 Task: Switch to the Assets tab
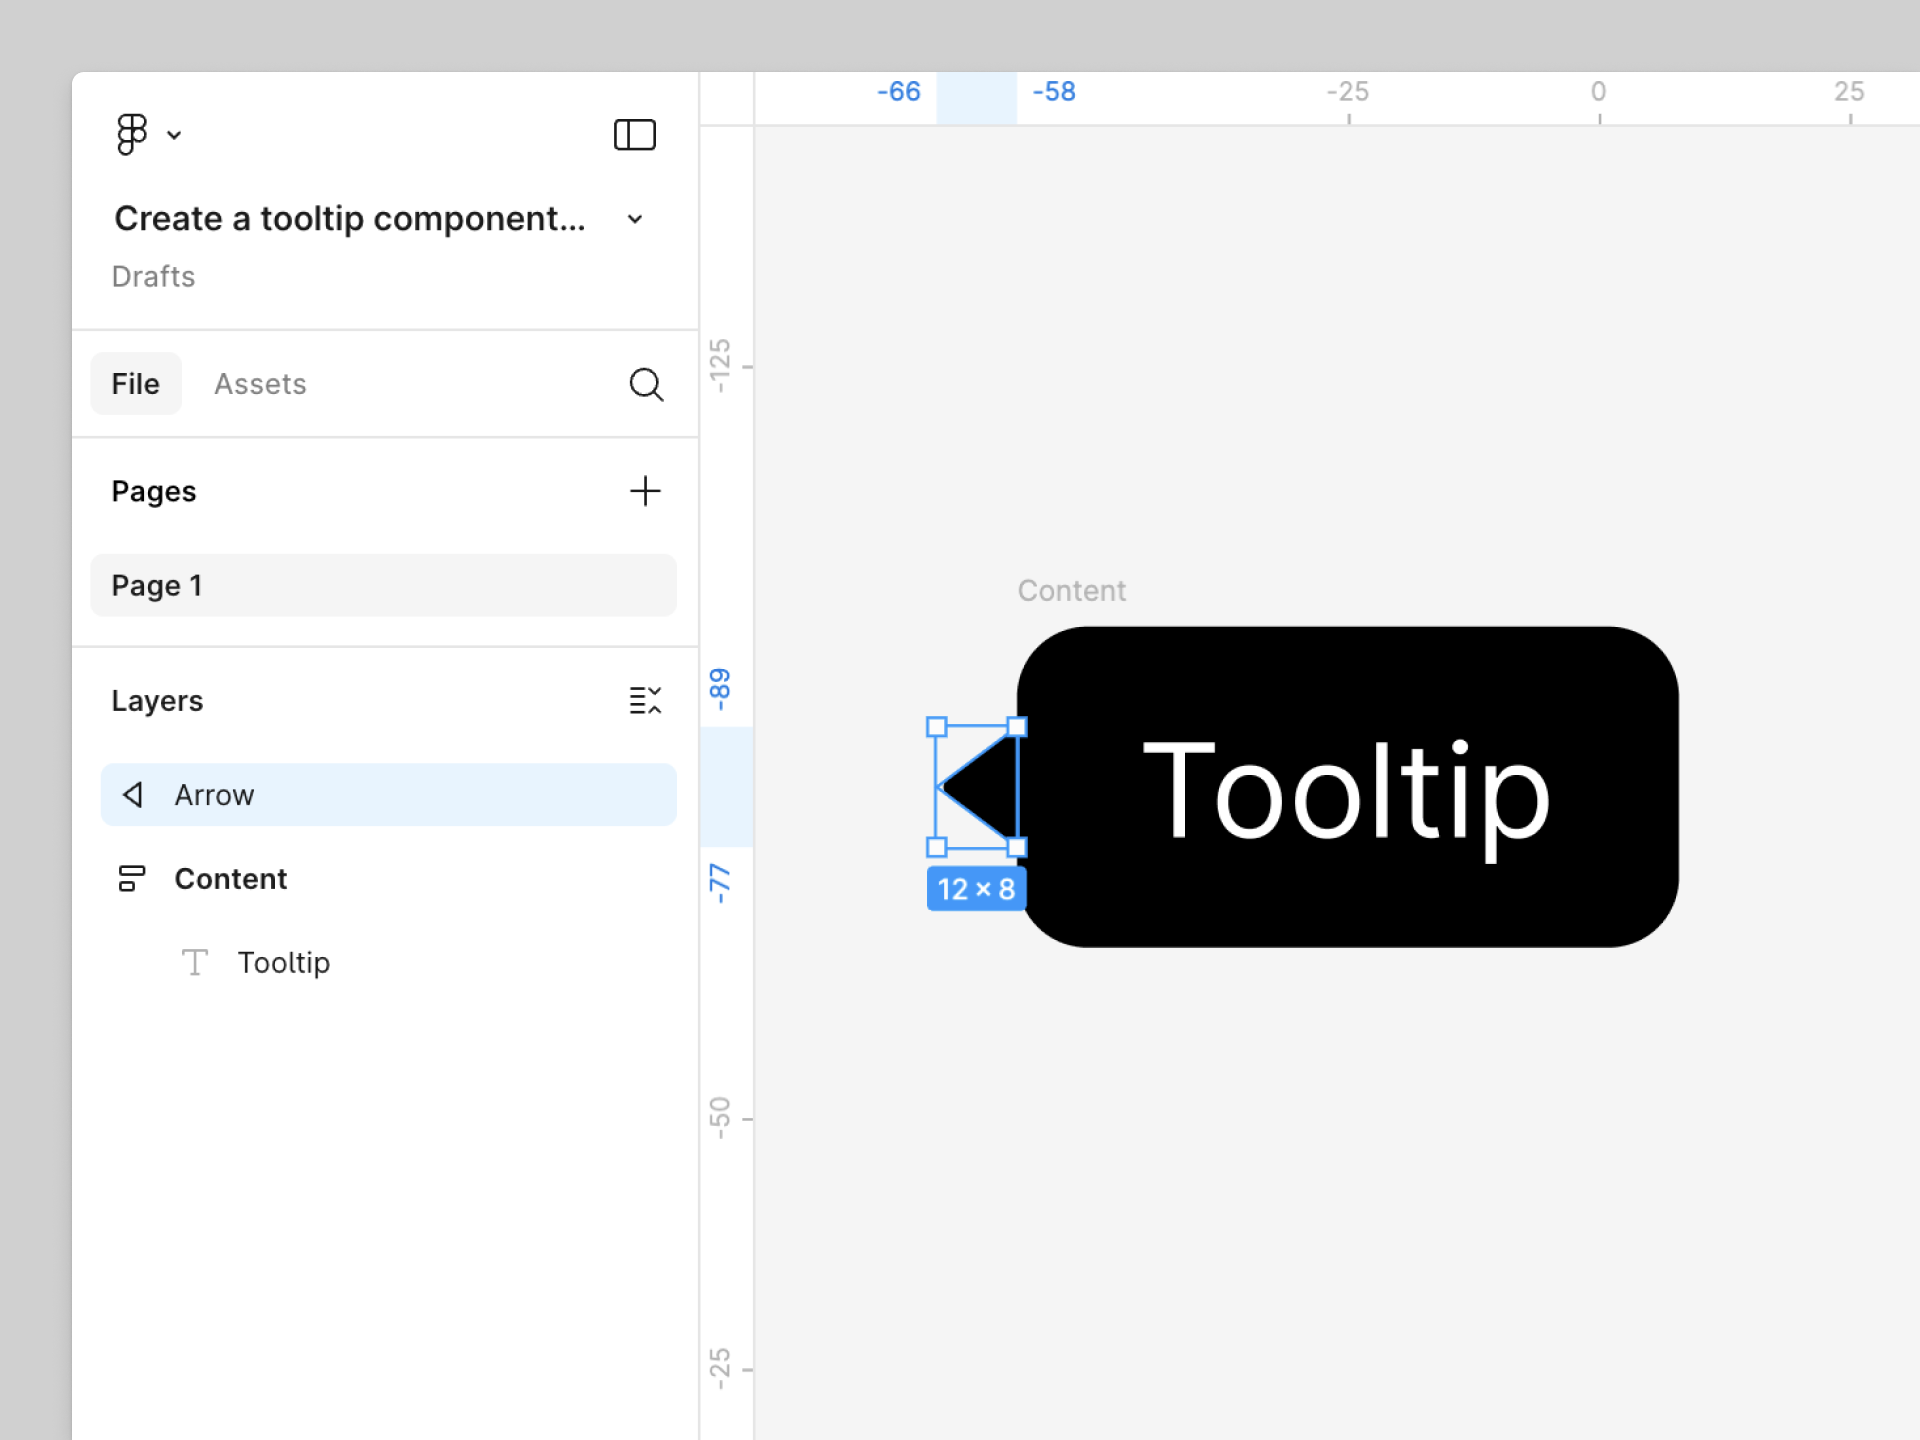pyautogui.click(x=260, y=384)
